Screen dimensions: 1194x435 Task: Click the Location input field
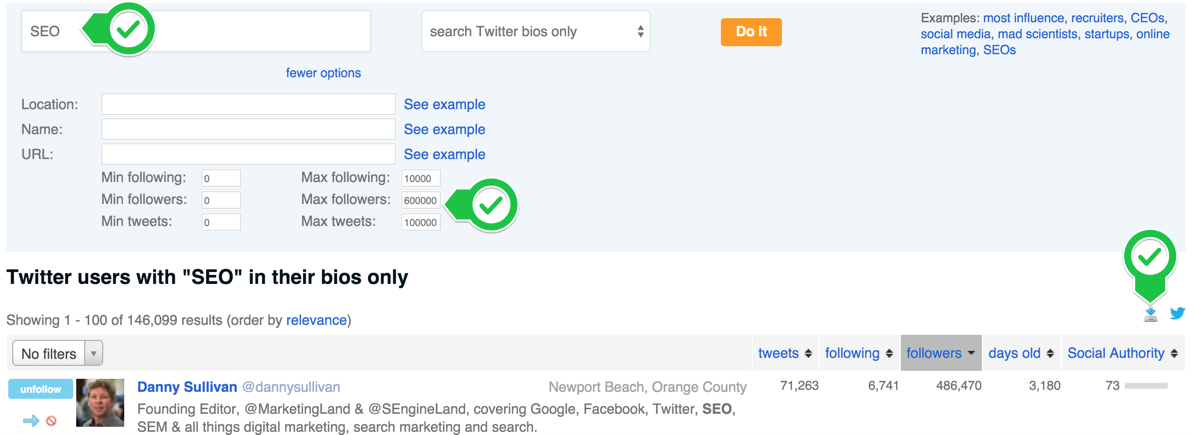point(248,104)
